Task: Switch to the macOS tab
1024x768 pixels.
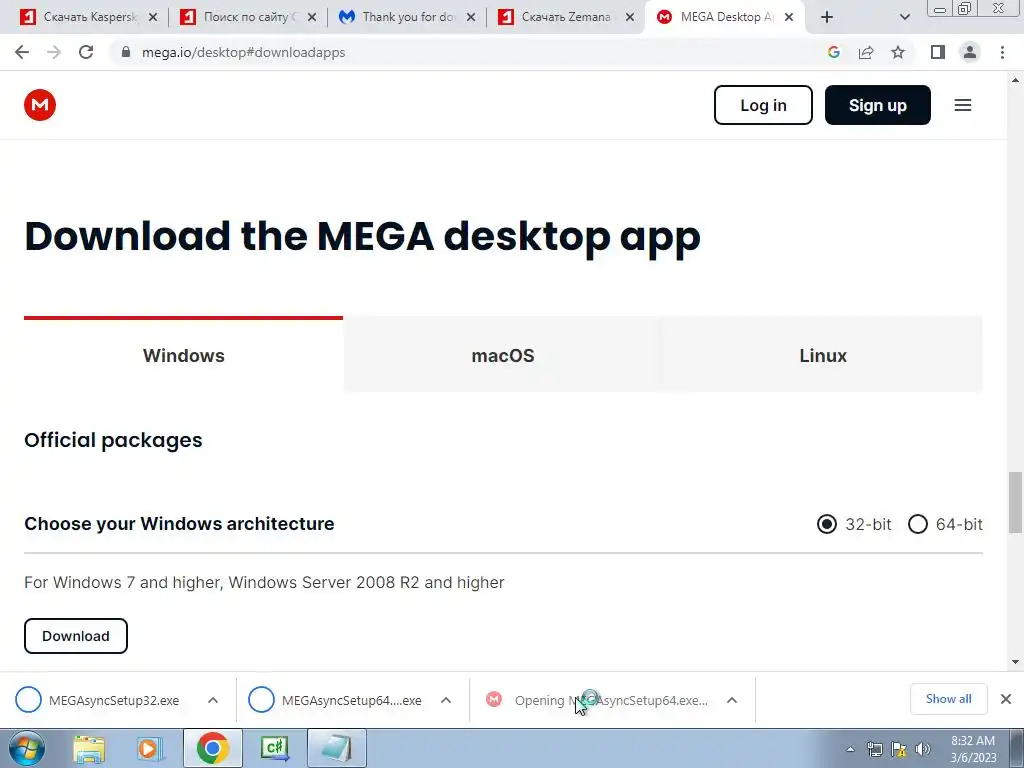Action: (x=503, y=355)
